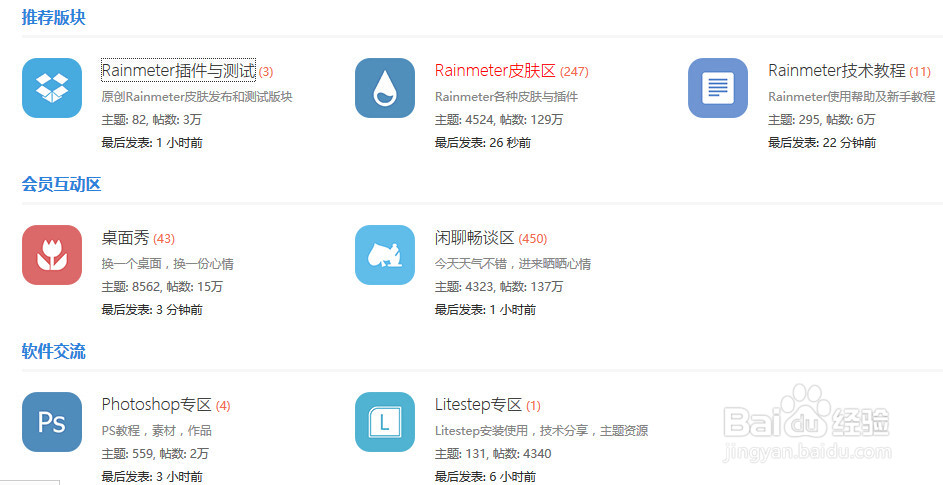Click today's post count (43) beside 桌面秀

coord(164,239)
